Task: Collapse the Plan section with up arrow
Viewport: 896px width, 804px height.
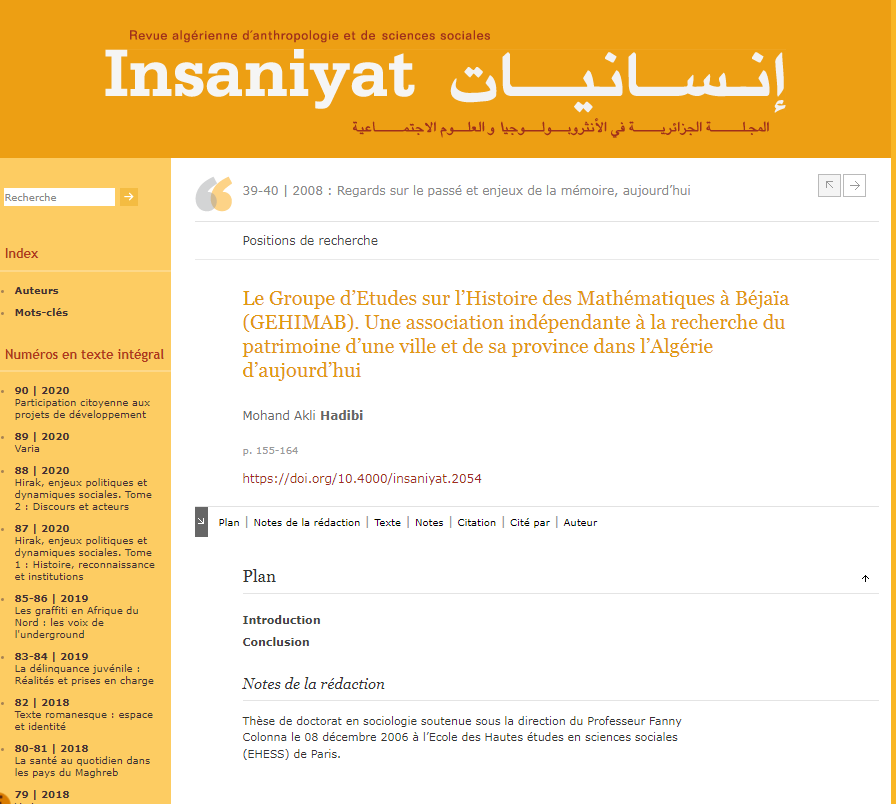Action: pyautogui.click(x=865, y=578)
